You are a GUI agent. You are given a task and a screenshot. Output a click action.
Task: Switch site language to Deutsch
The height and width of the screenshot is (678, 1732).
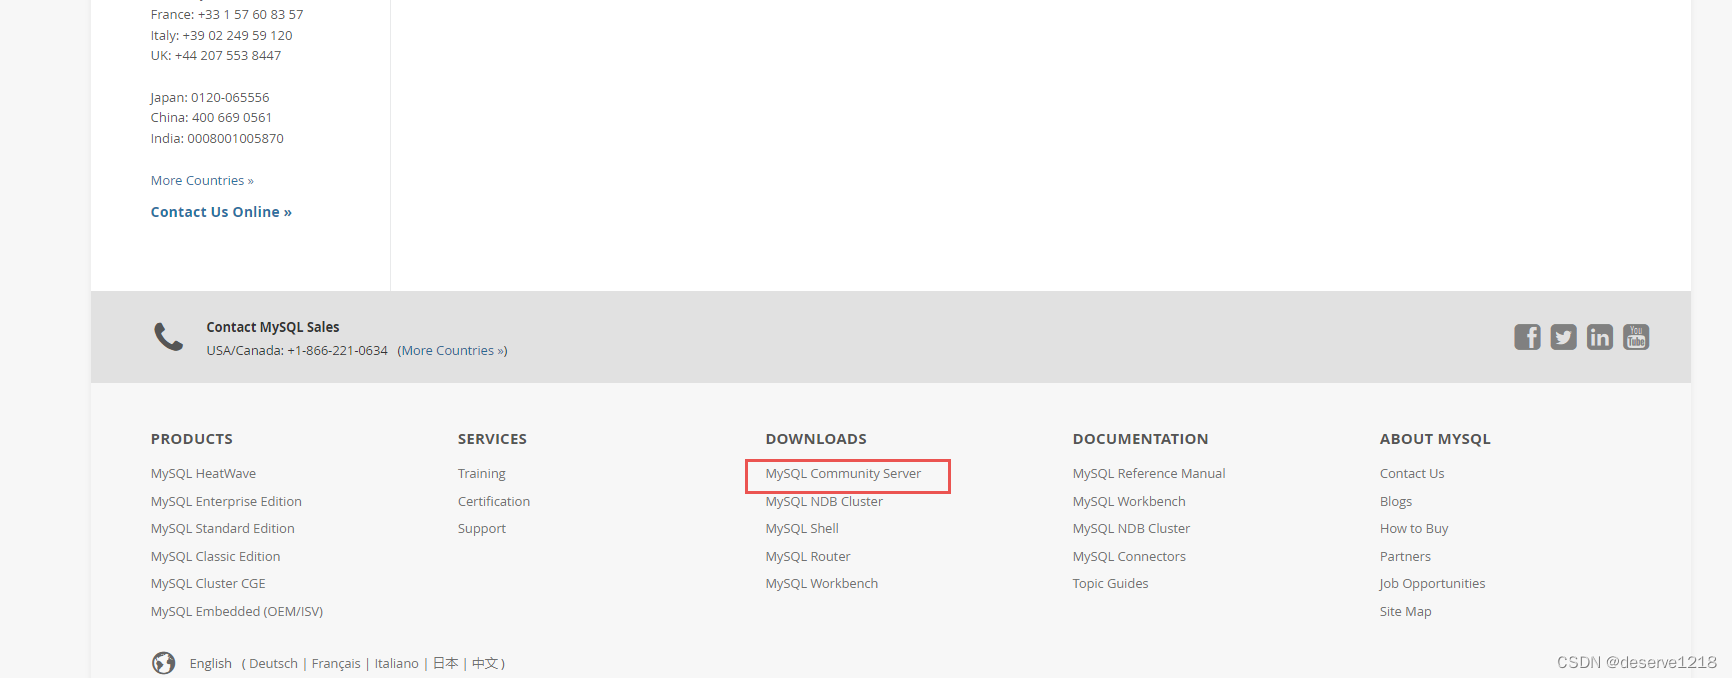273,664
